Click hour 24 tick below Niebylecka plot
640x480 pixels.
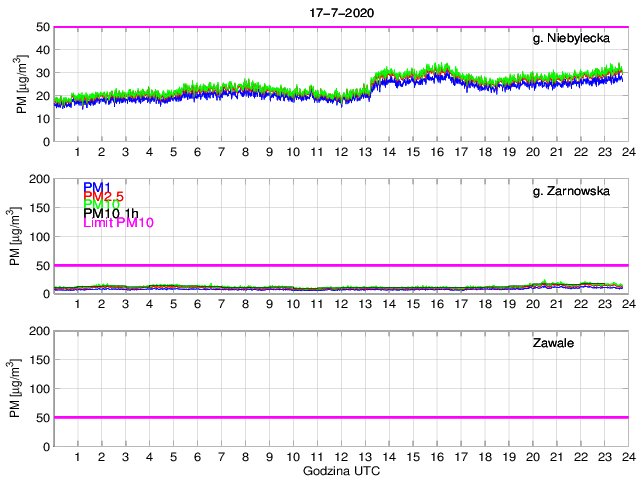point(628,152)
